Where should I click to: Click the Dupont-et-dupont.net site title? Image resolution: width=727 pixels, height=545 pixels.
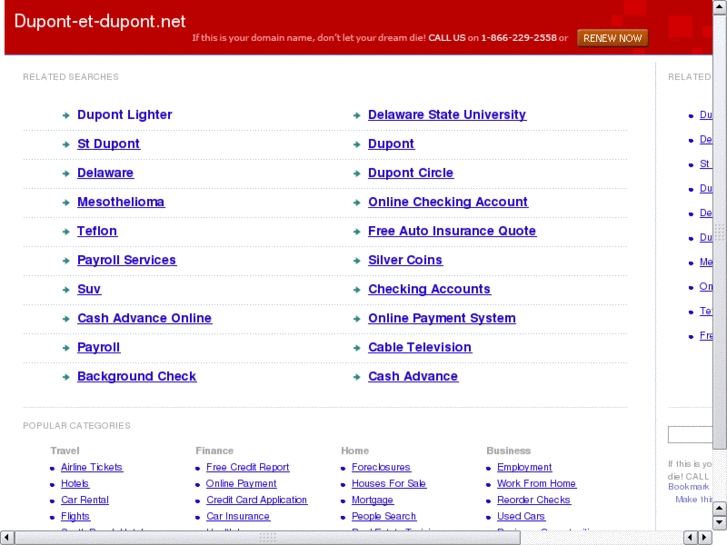100,21
